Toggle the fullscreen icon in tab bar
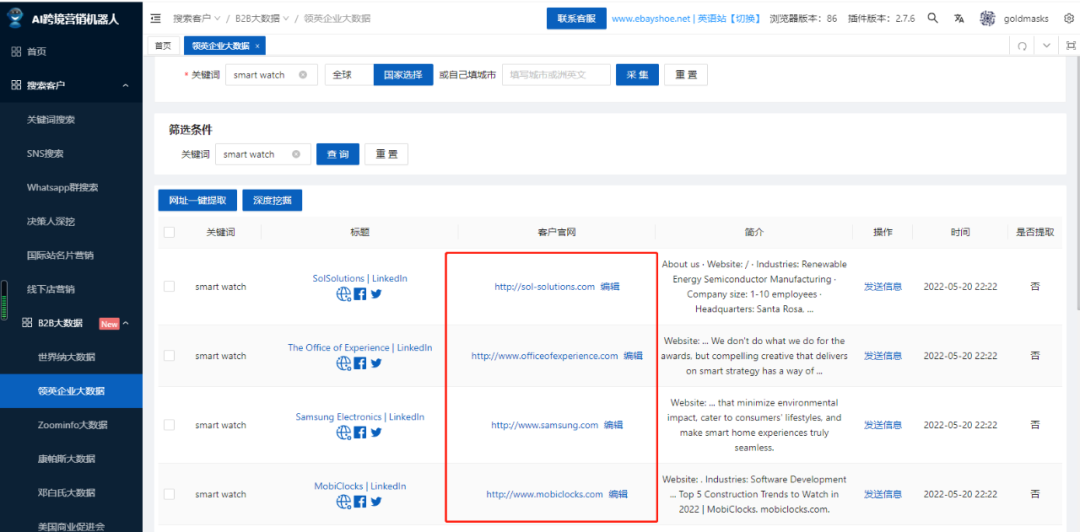This screenshot has height=532, width=1080. [1070, 45]
